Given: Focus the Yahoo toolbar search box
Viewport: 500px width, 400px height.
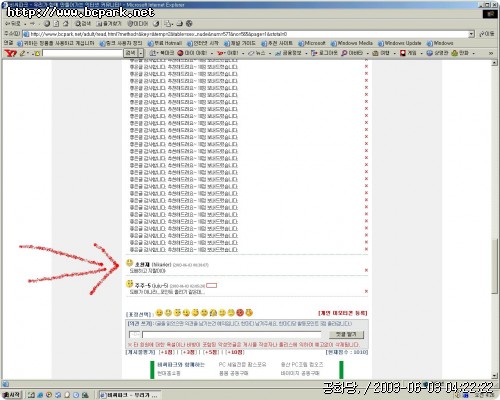Looking at the screenshot, I should (x=83, y=53).
